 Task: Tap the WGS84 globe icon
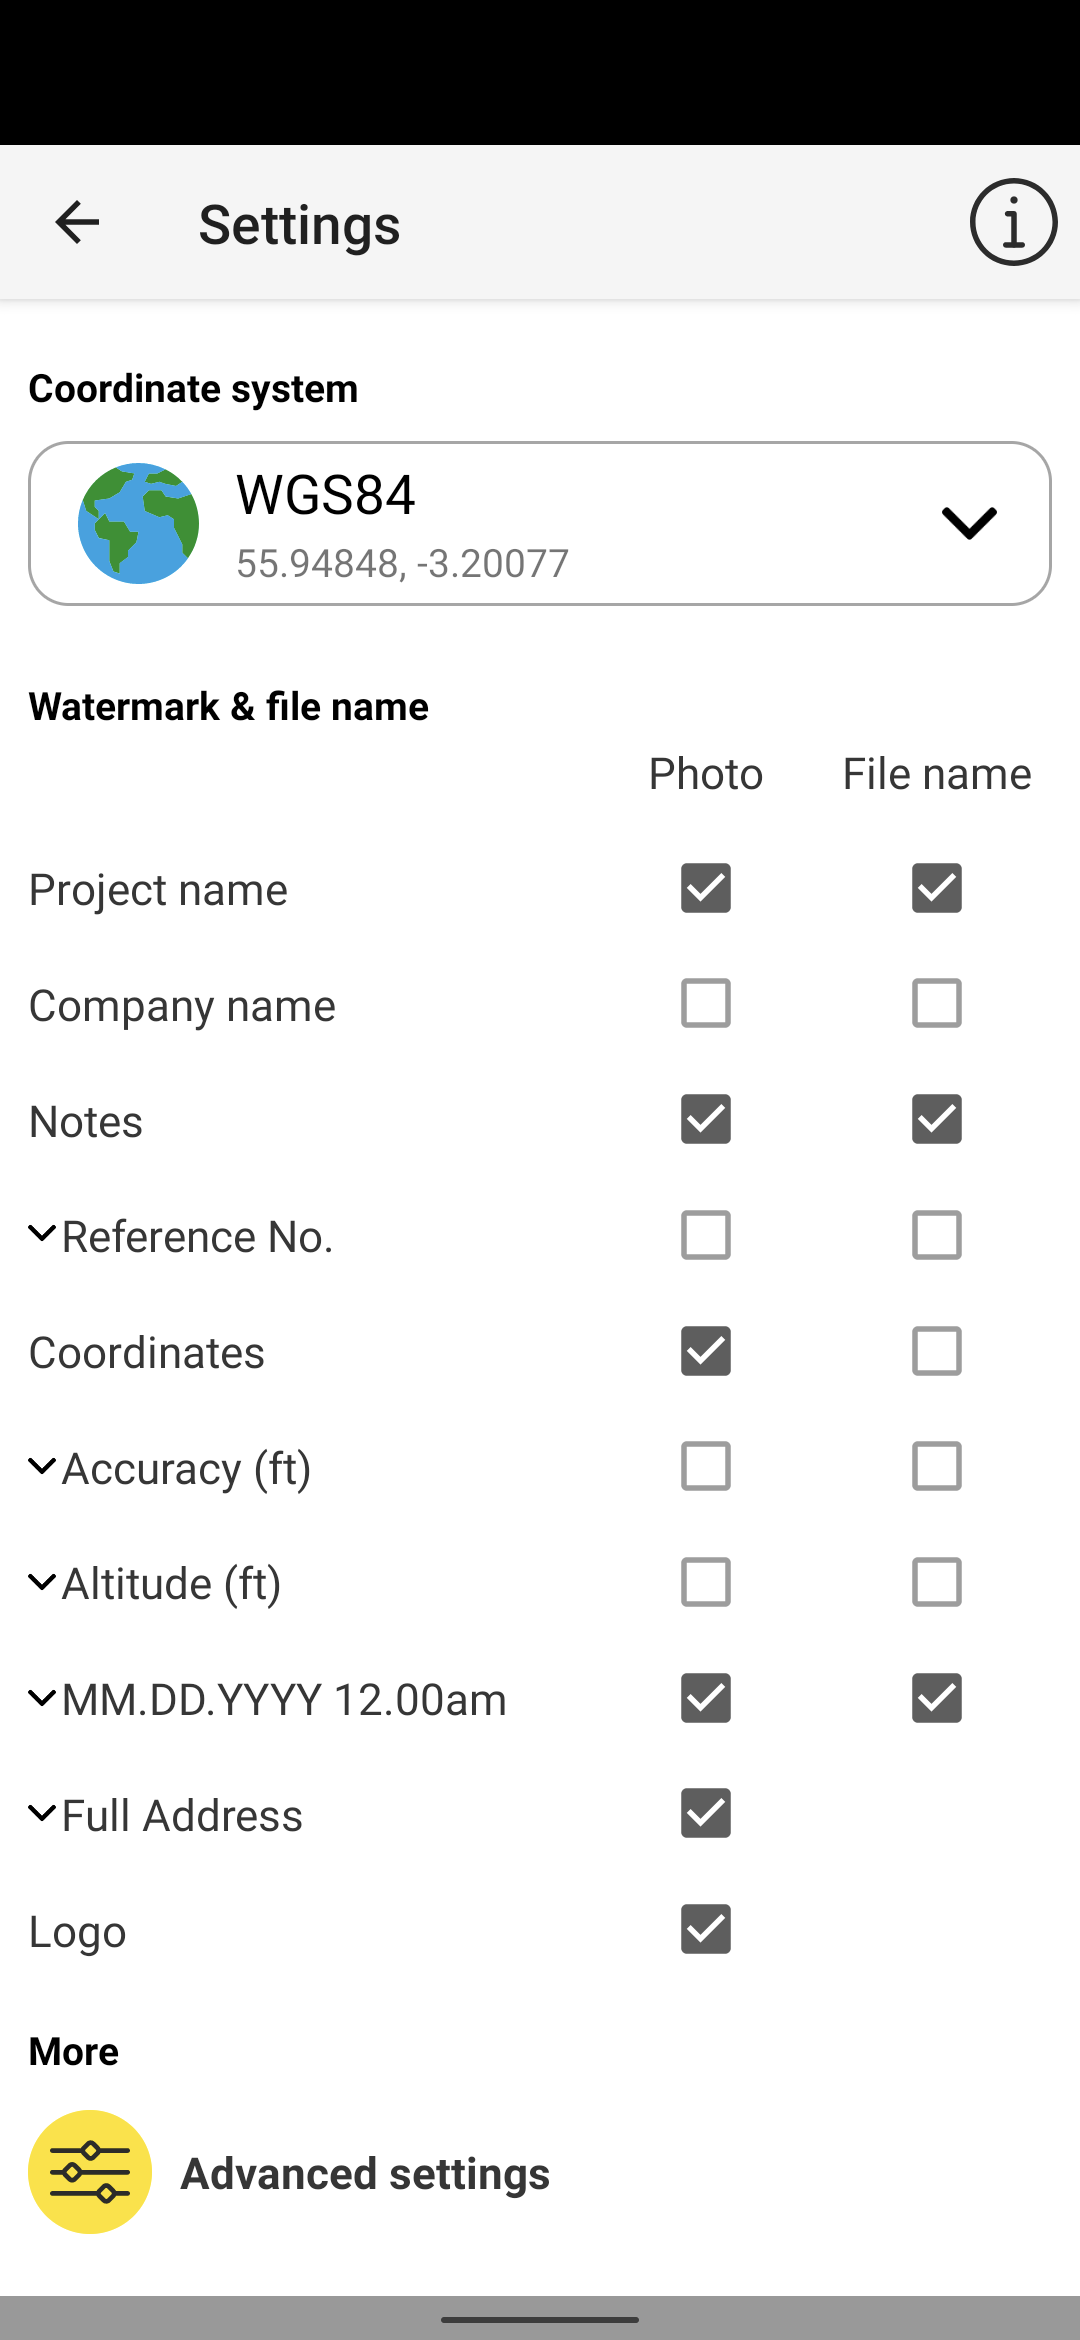[x=138, y=523]
